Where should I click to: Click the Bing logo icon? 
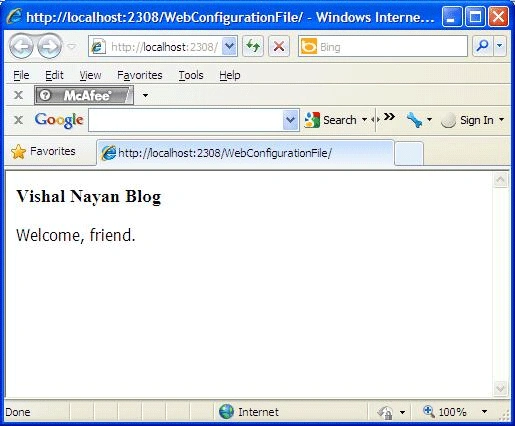[309, 46]
